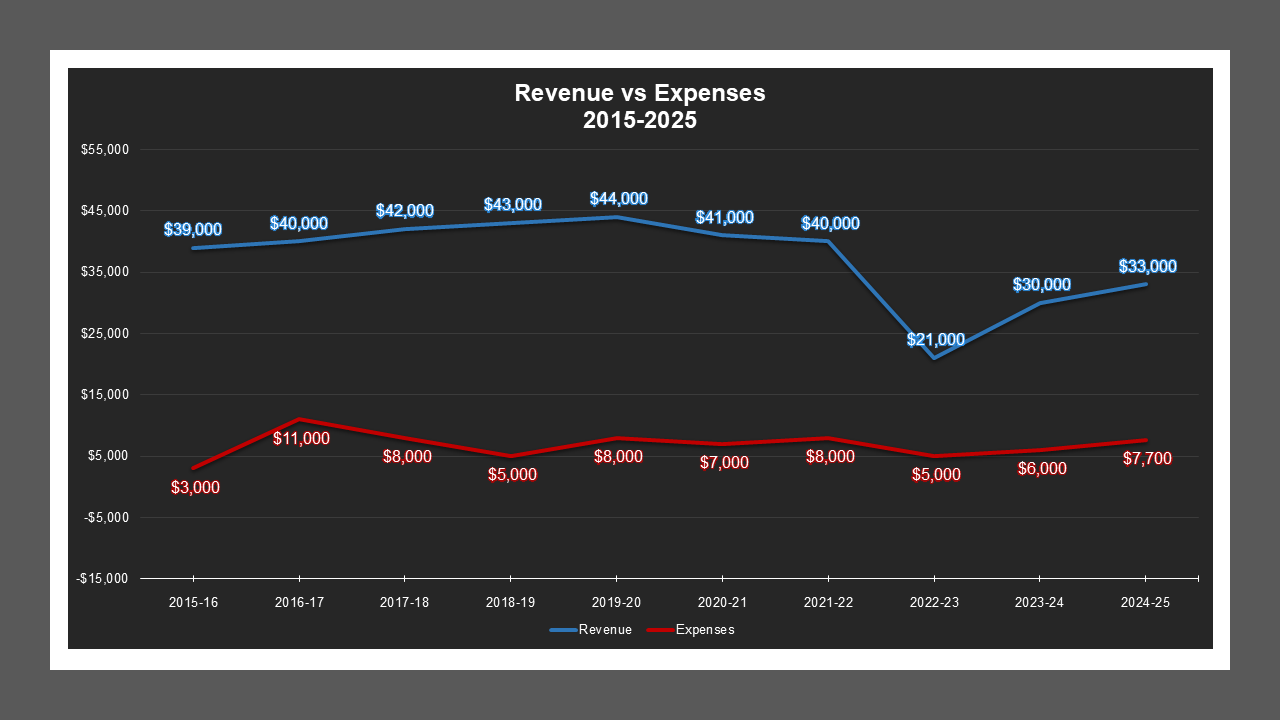Click the expenses peak at 2016-17
The width and height of the screenshot is (1280, 720).
pos(298,420)
